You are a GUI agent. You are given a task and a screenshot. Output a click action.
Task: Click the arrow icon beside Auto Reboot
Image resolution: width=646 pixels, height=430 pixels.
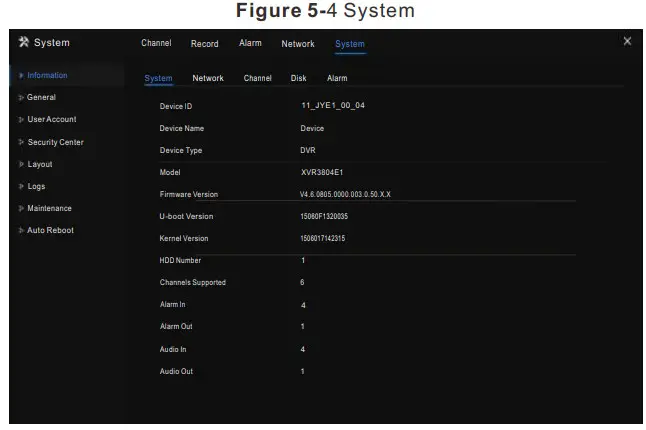[21, 230]
